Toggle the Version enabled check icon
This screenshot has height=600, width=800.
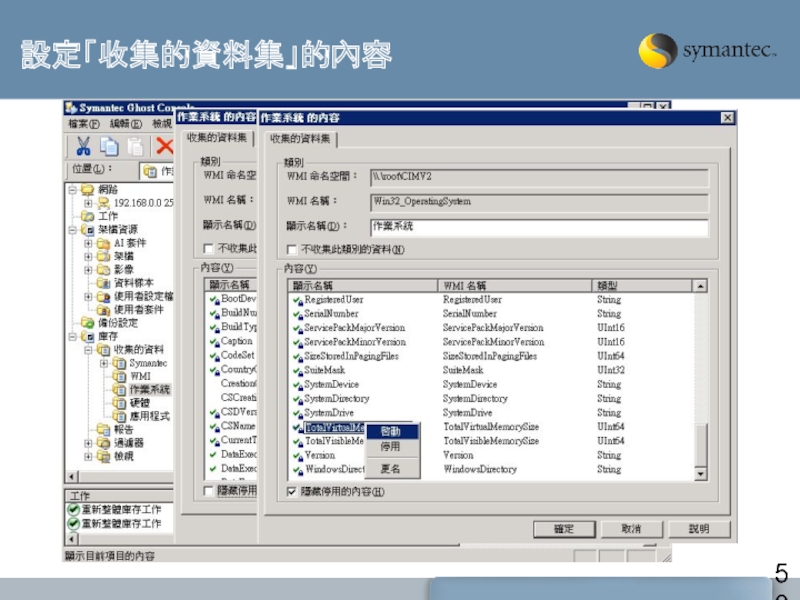(298, 456)
